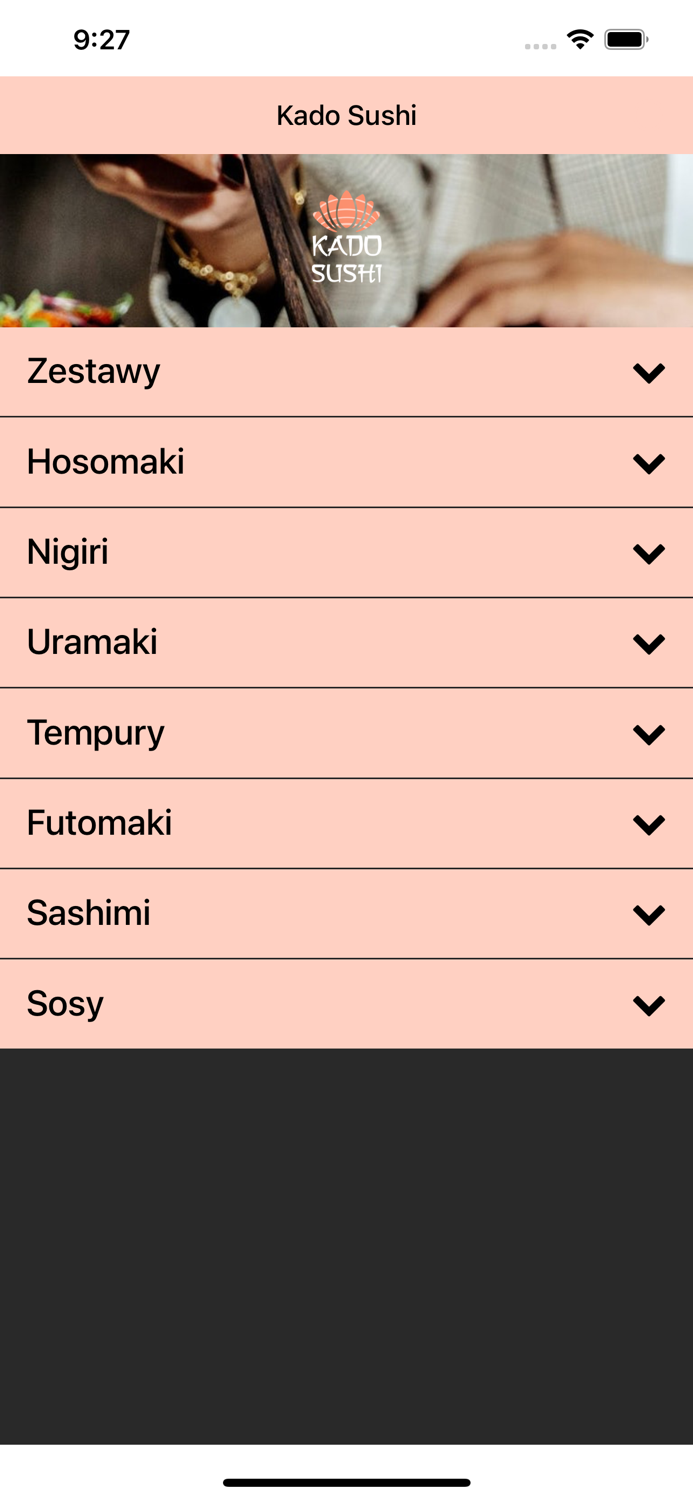This screenshot has height=1500, width=693.
Task: Toggle the Hosomaki accordion section
Action: coord(346,461)
